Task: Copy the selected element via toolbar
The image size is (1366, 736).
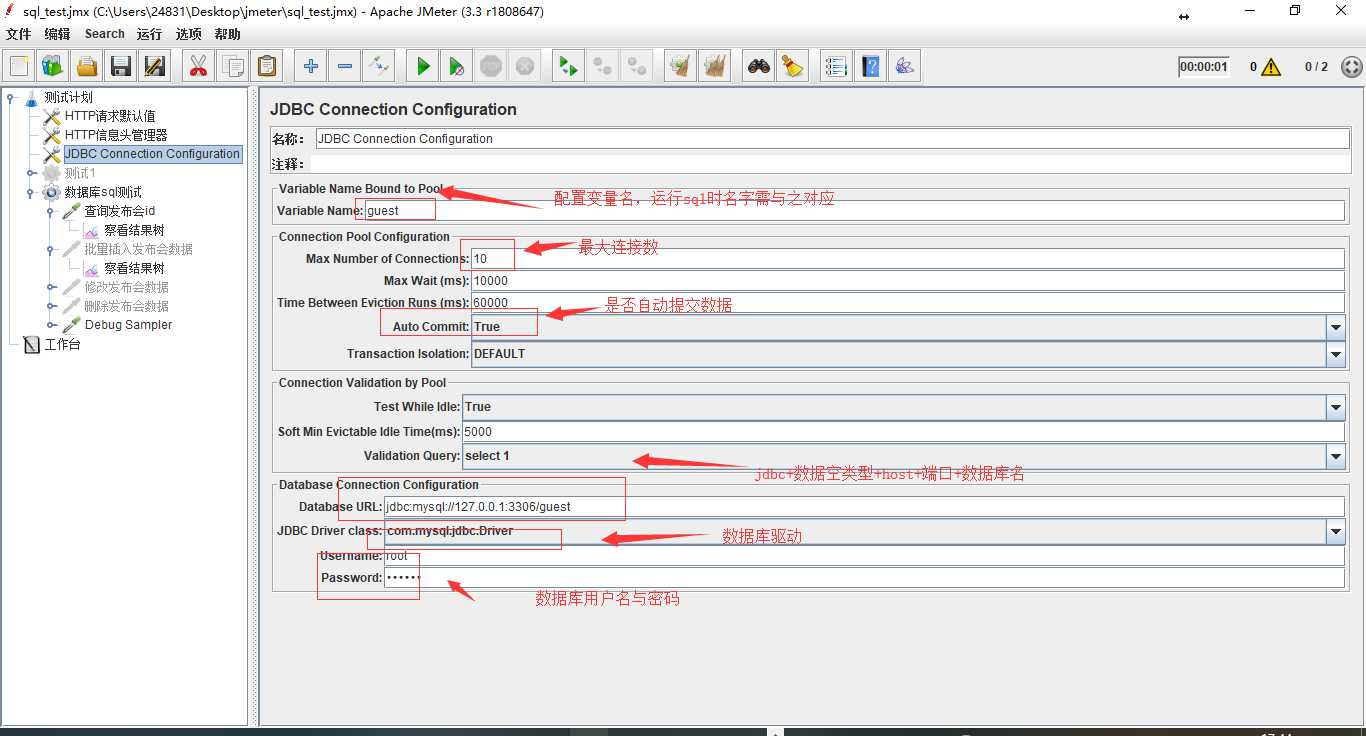Action: click(x=232, y=66)
